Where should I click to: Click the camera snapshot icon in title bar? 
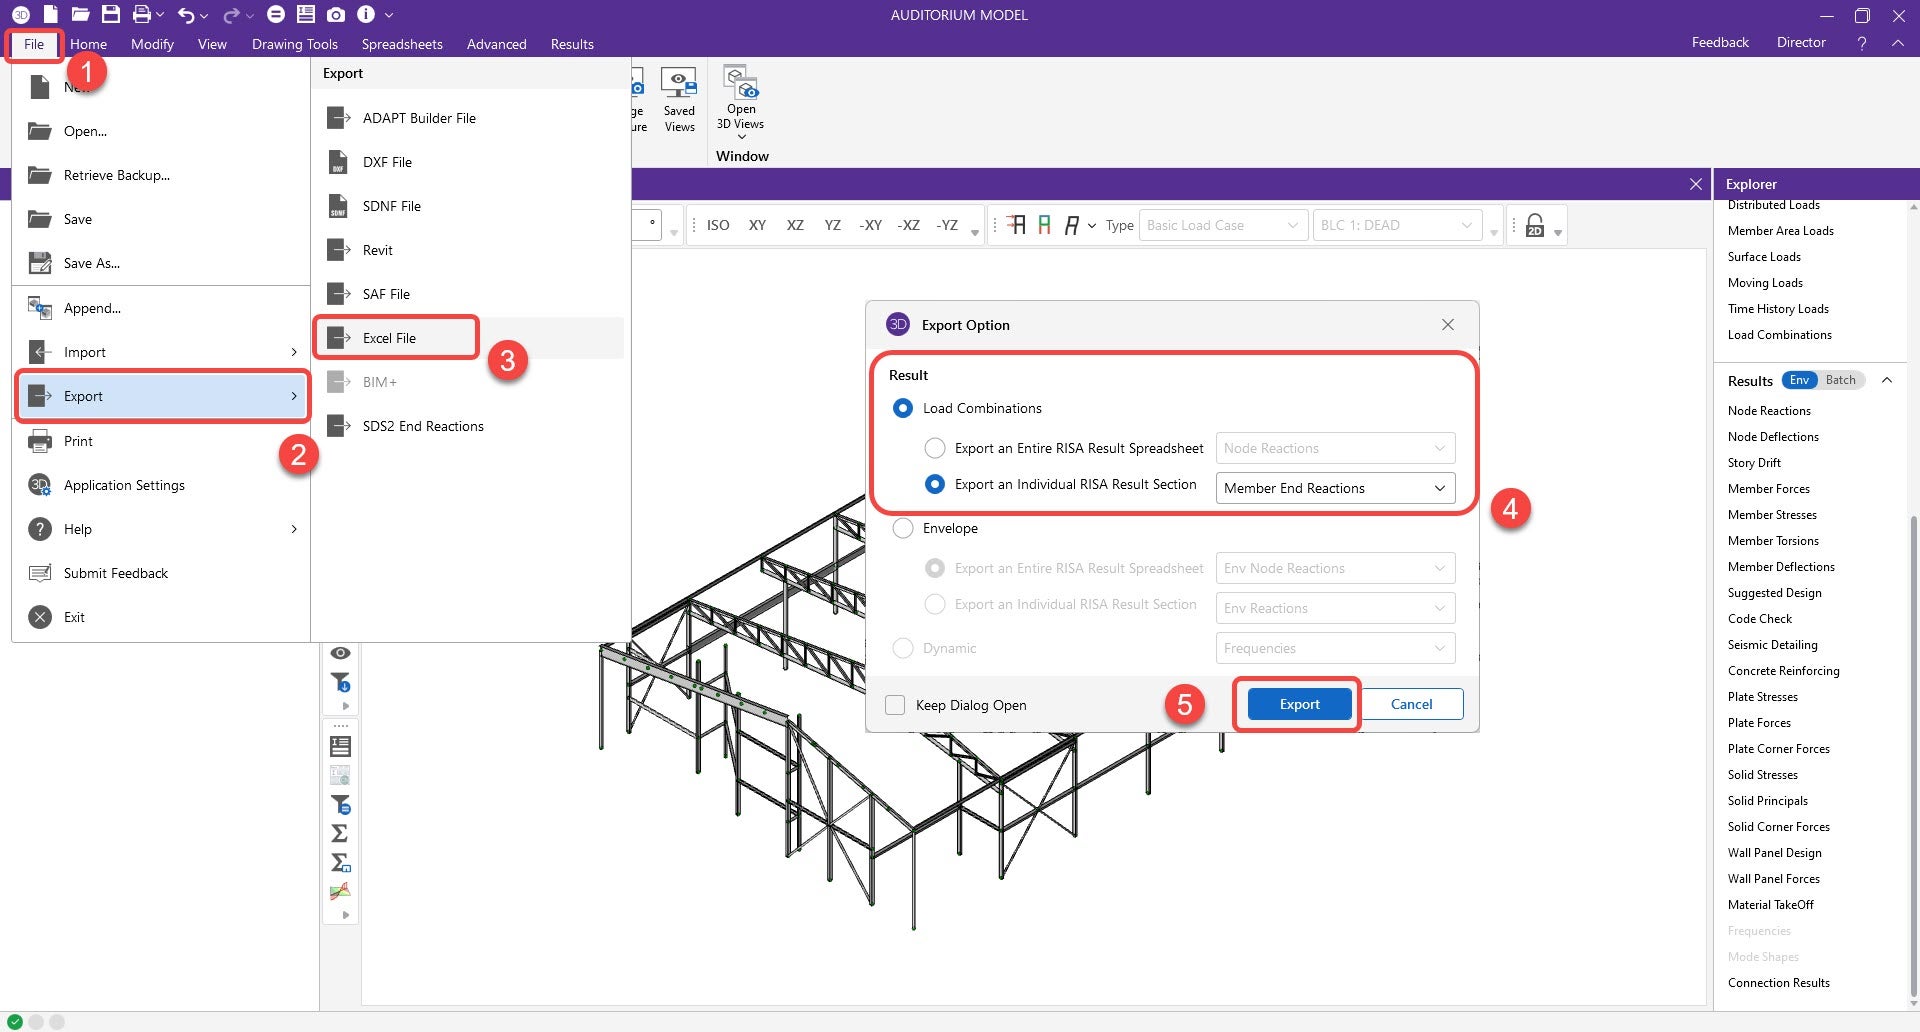tap(336, 15)
